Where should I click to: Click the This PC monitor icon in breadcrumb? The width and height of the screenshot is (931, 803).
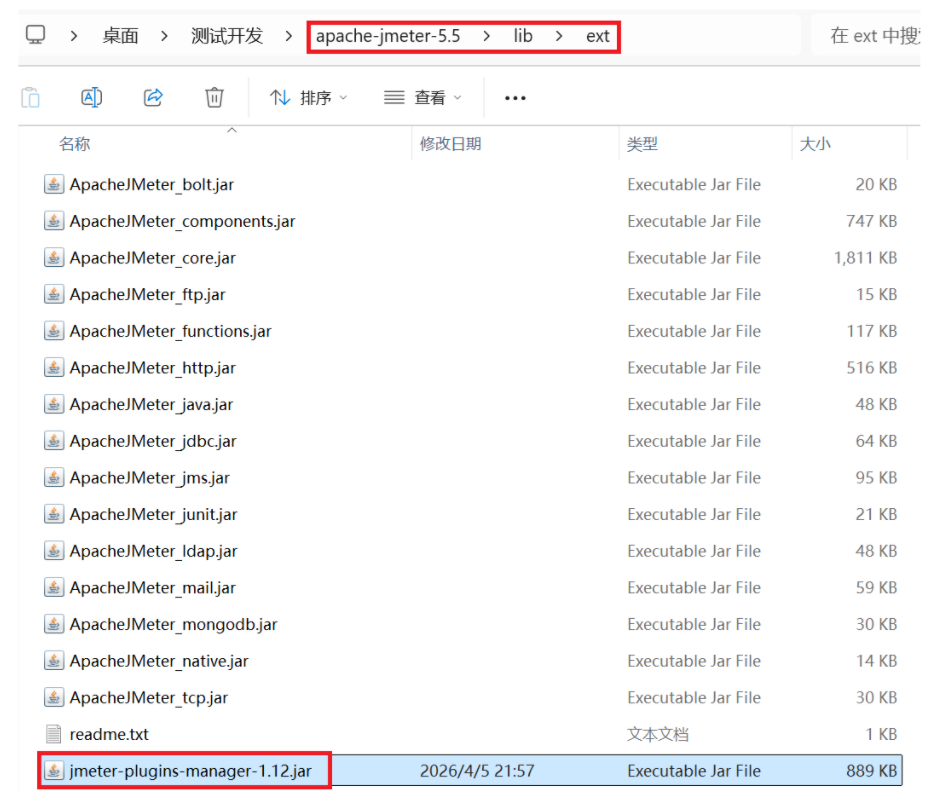pyautogui.click(x=36, y=35)
